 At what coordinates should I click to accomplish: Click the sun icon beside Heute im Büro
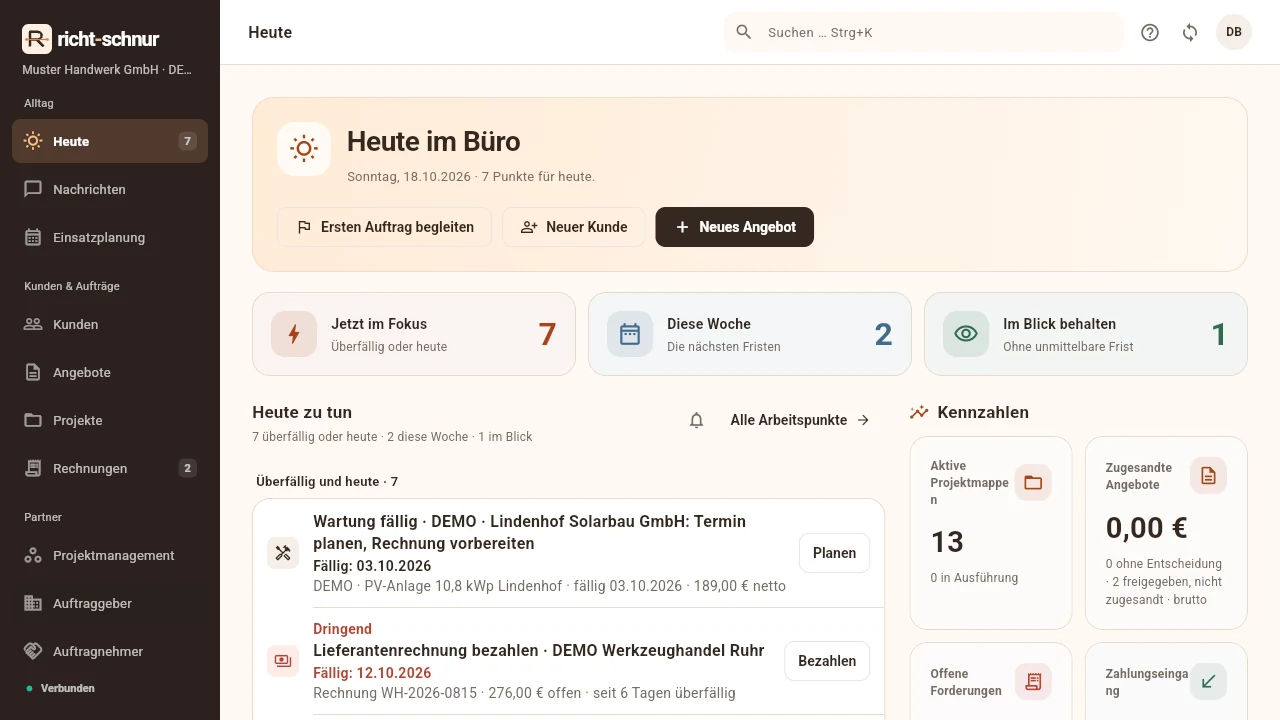pos(304,149)
